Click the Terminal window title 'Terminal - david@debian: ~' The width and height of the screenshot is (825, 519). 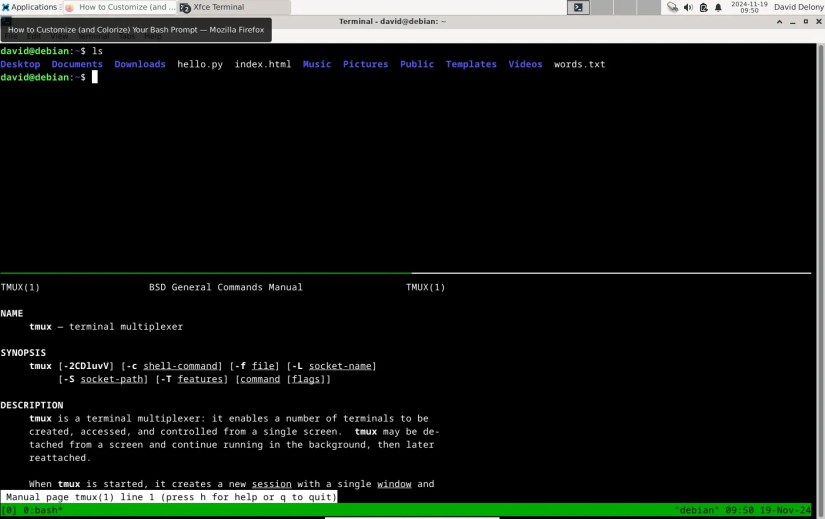coord(392,22)
